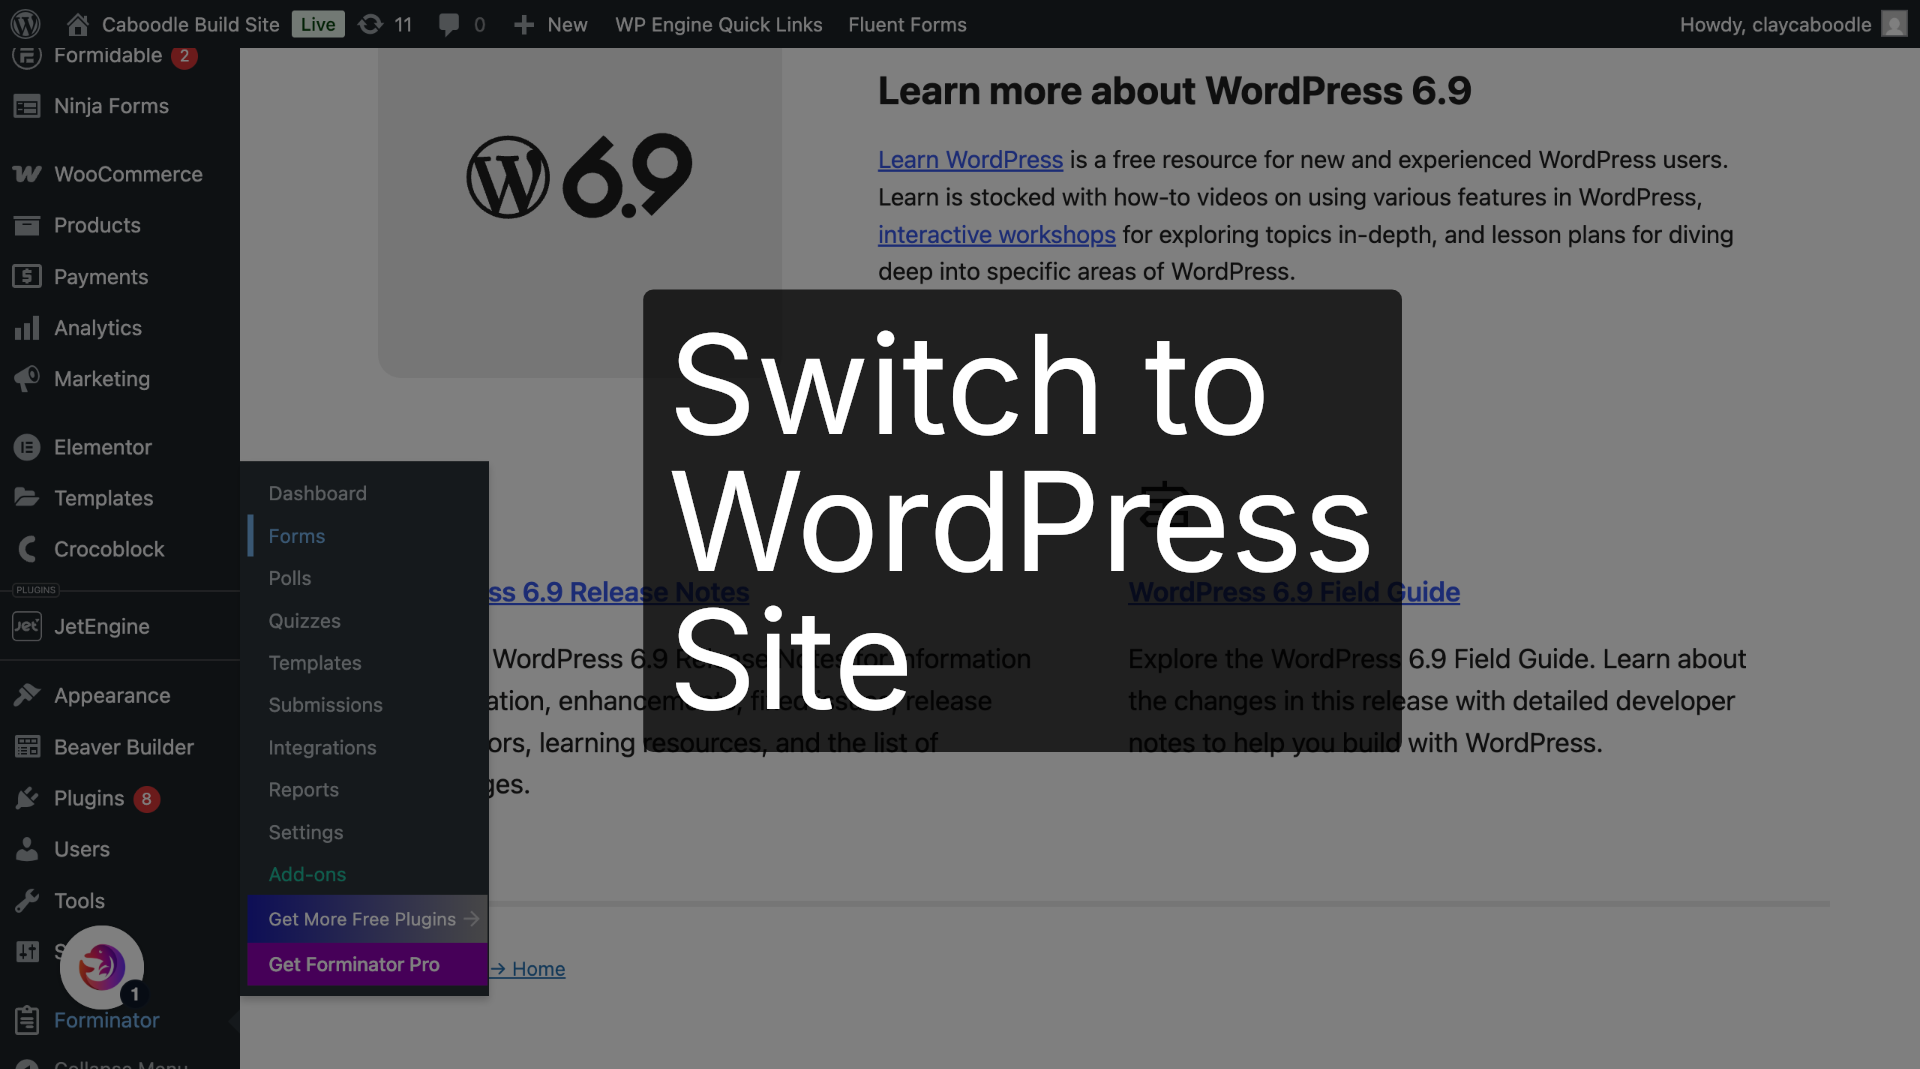Click the Users person icon
This screenshot has width=1920, height=1069.
point(27,849)
